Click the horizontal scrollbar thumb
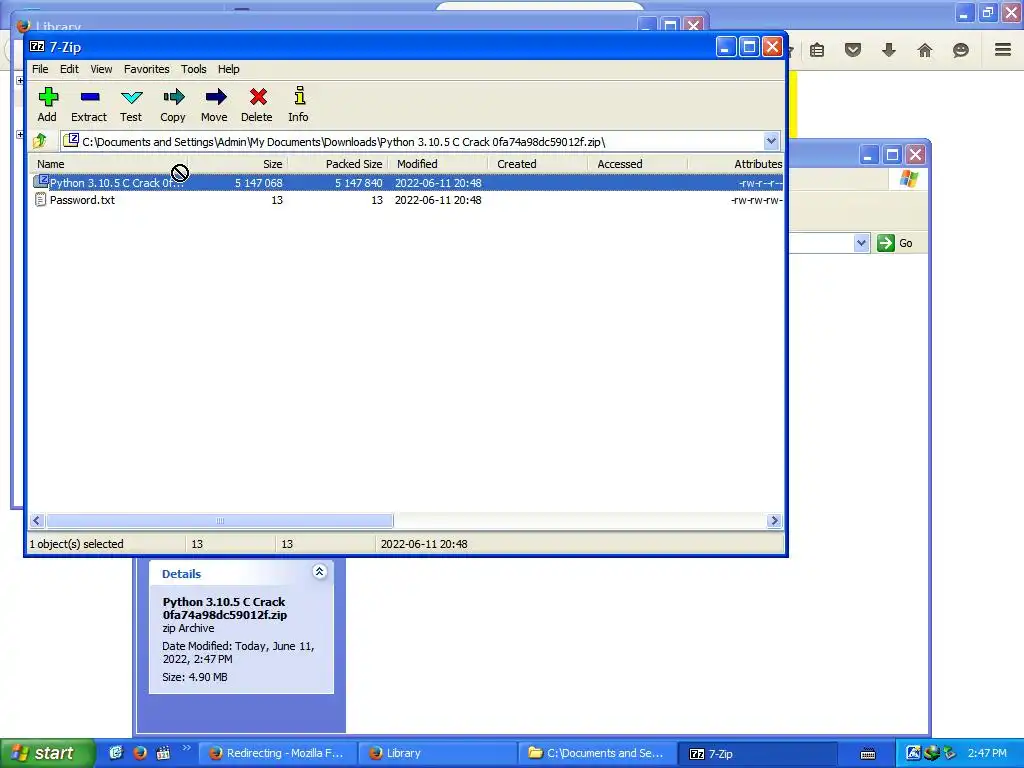This screenshot has height=768, width=1024. pyautogui.click(x=219, y=520)
